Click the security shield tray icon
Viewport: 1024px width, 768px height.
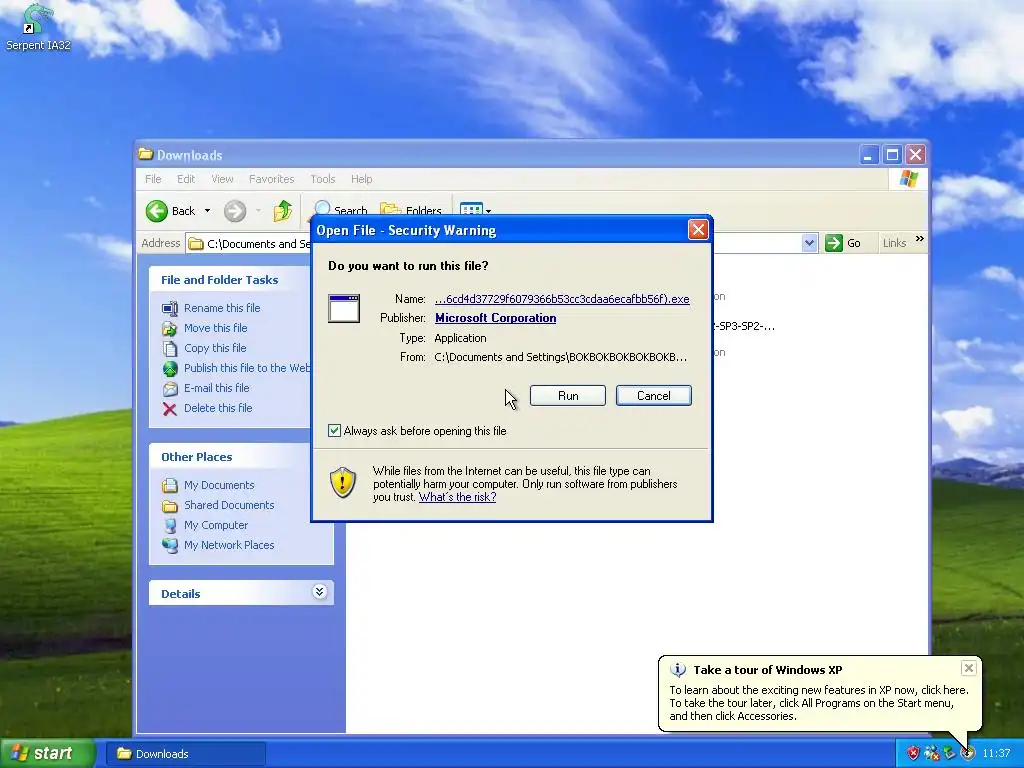(x=913, y=754)
